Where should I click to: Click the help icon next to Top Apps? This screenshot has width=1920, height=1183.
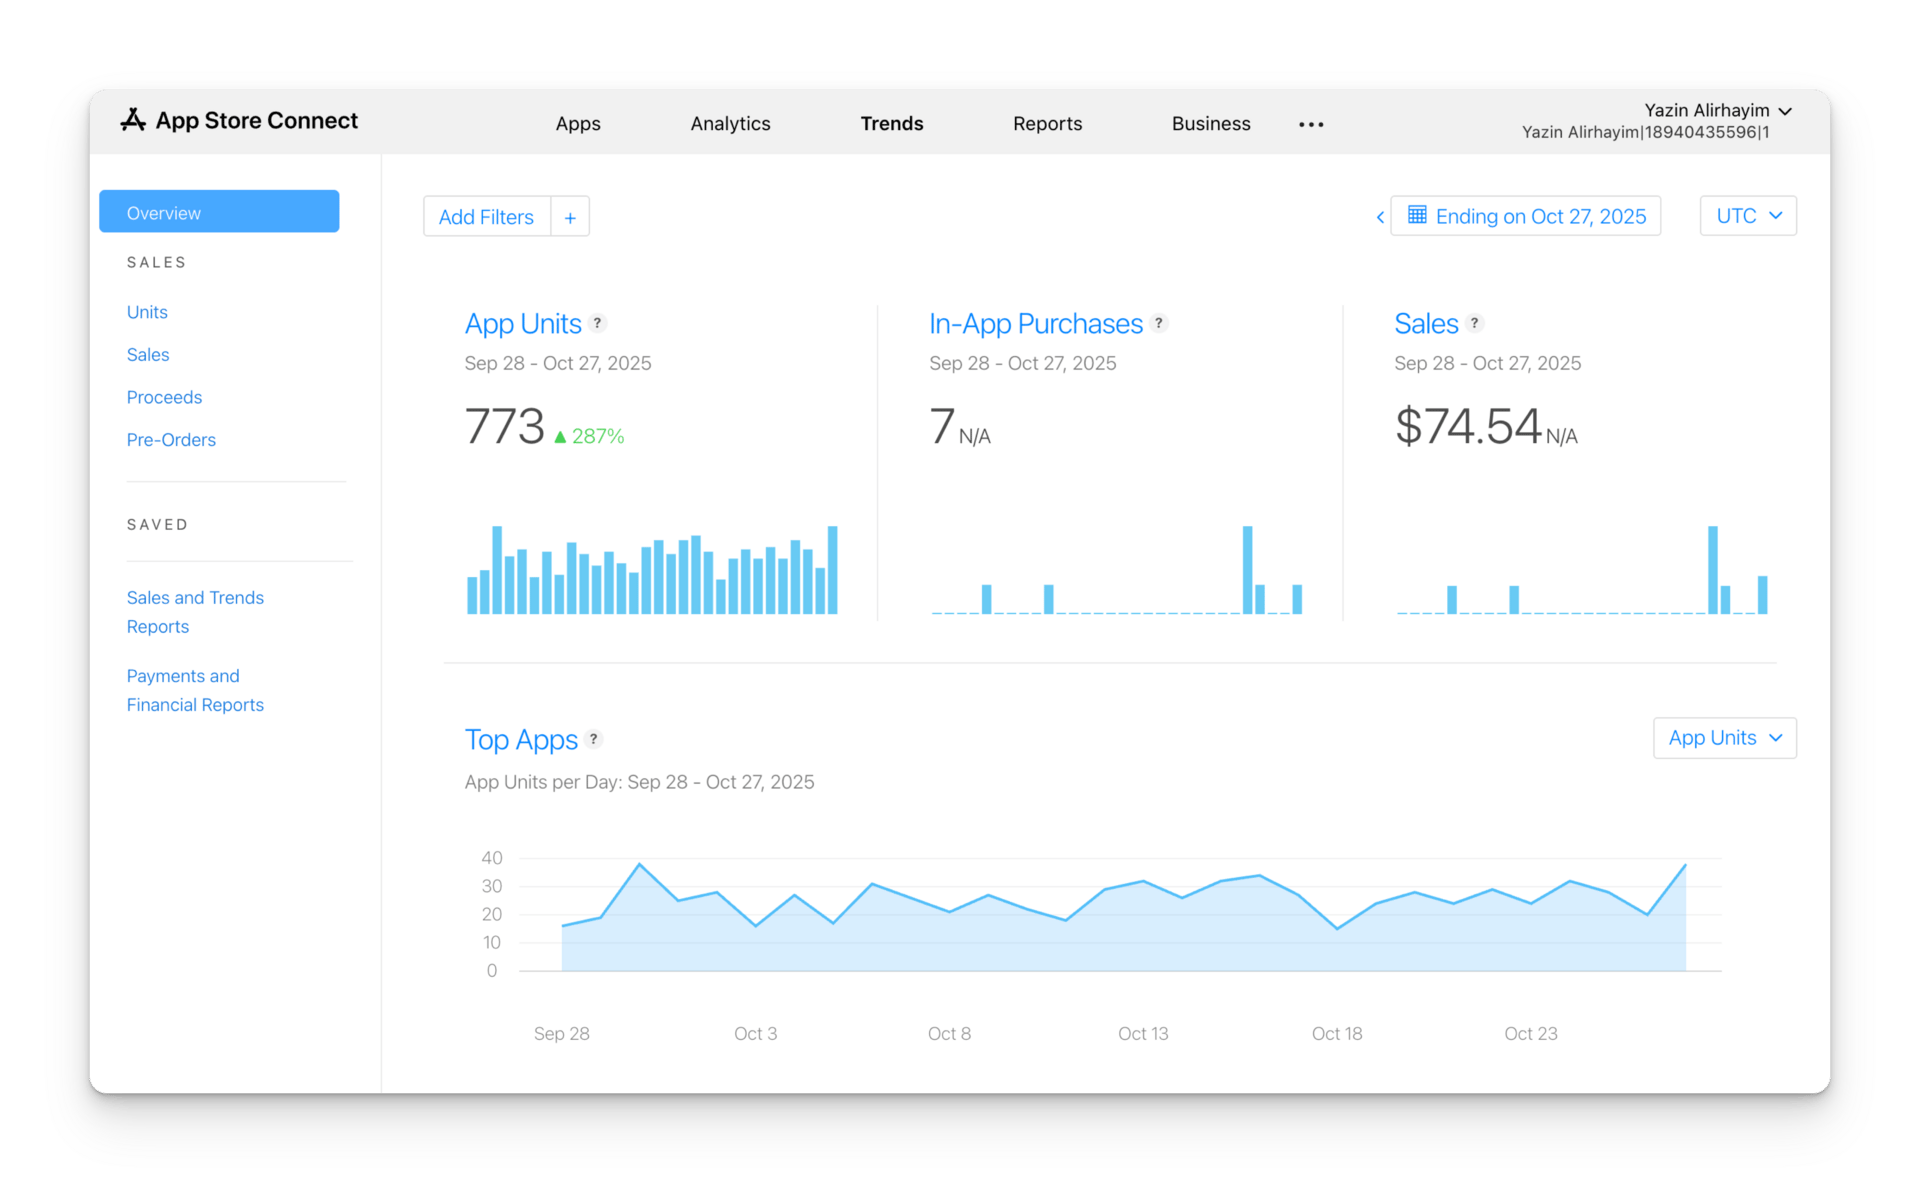594,739
